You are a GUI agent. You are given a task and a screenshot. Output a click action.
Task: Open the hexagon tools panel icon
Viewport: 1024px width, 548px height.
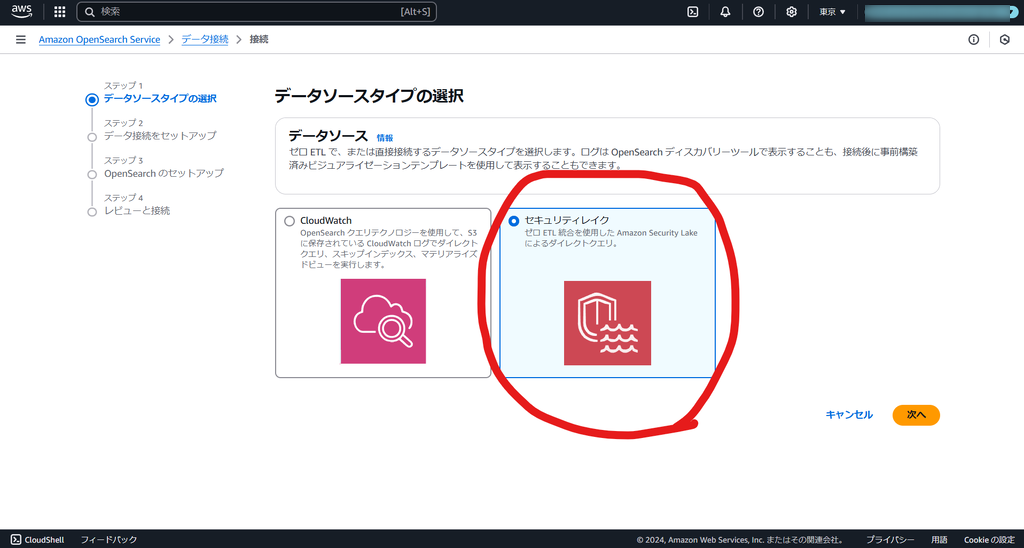pos(1005,40)
